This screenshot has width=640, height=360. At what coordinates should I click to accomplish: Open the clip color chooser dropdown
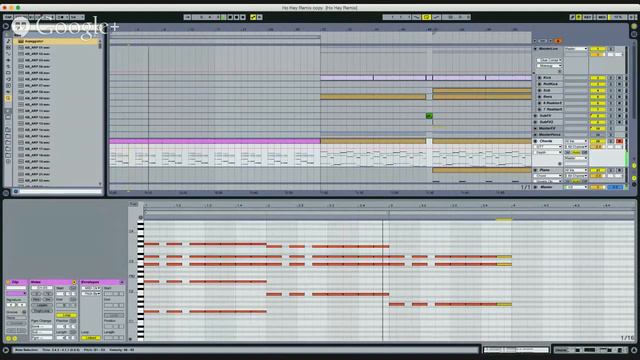pyautogui.click(x=16, y=293)
